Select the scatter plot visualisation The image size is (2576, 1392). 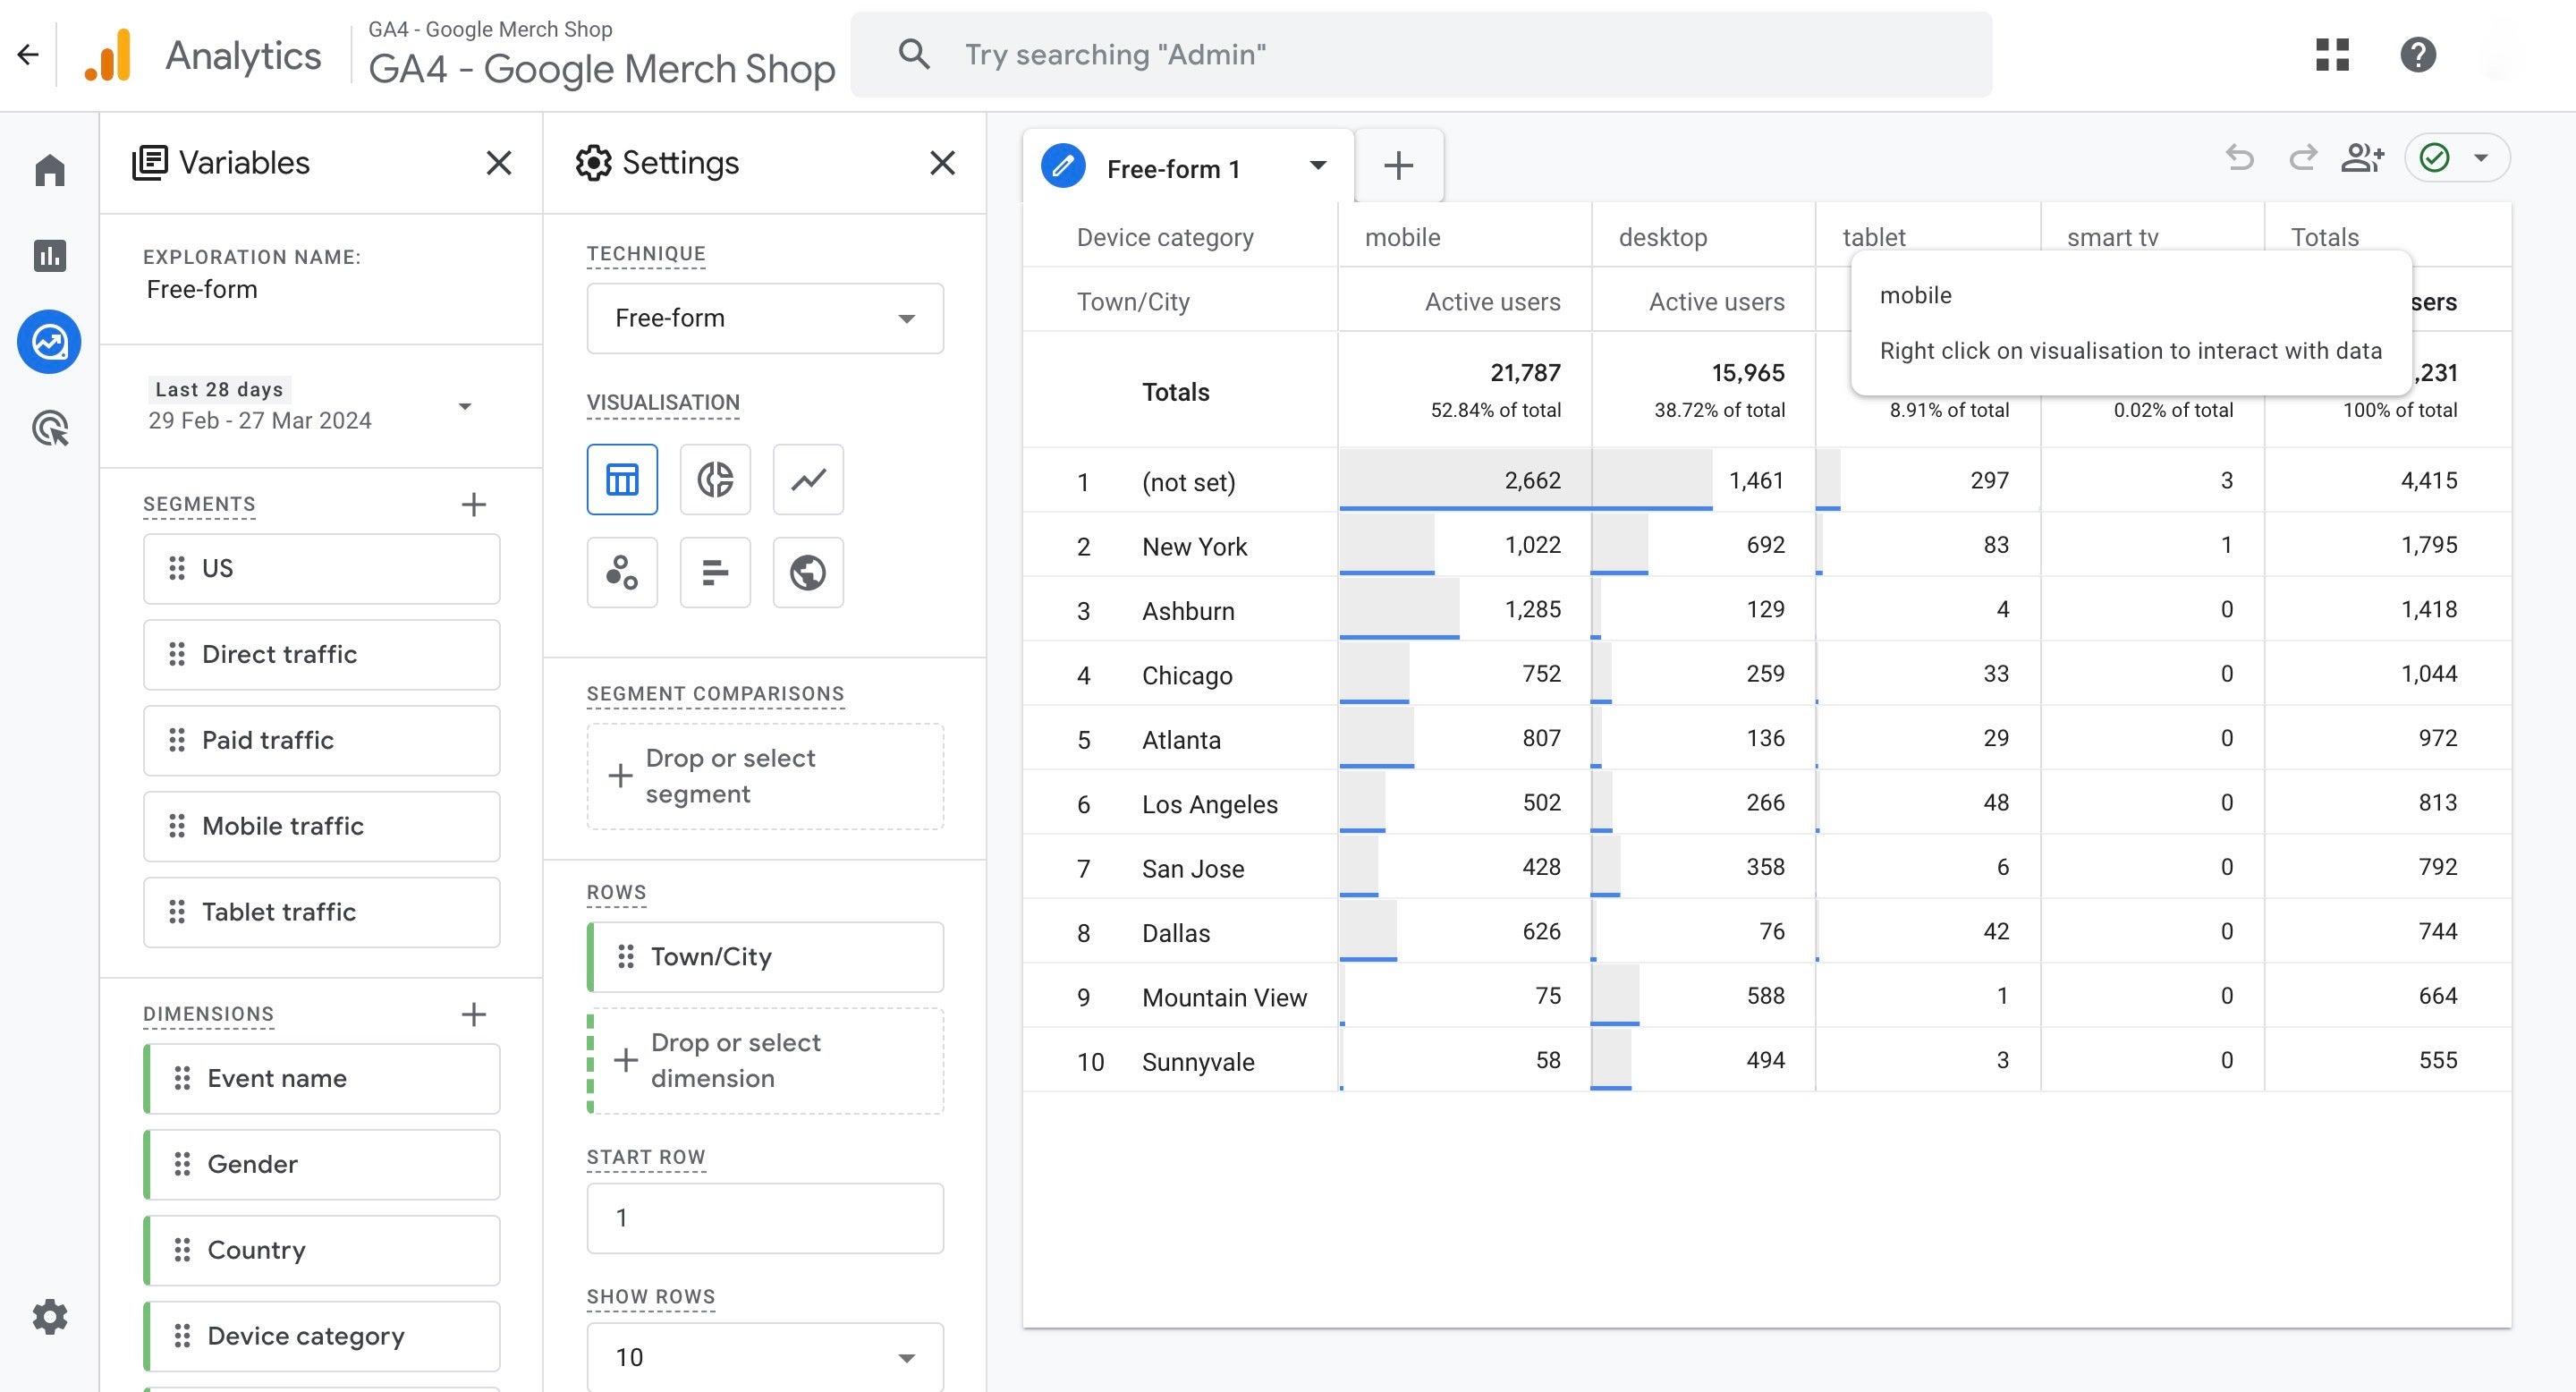point(622,573)
